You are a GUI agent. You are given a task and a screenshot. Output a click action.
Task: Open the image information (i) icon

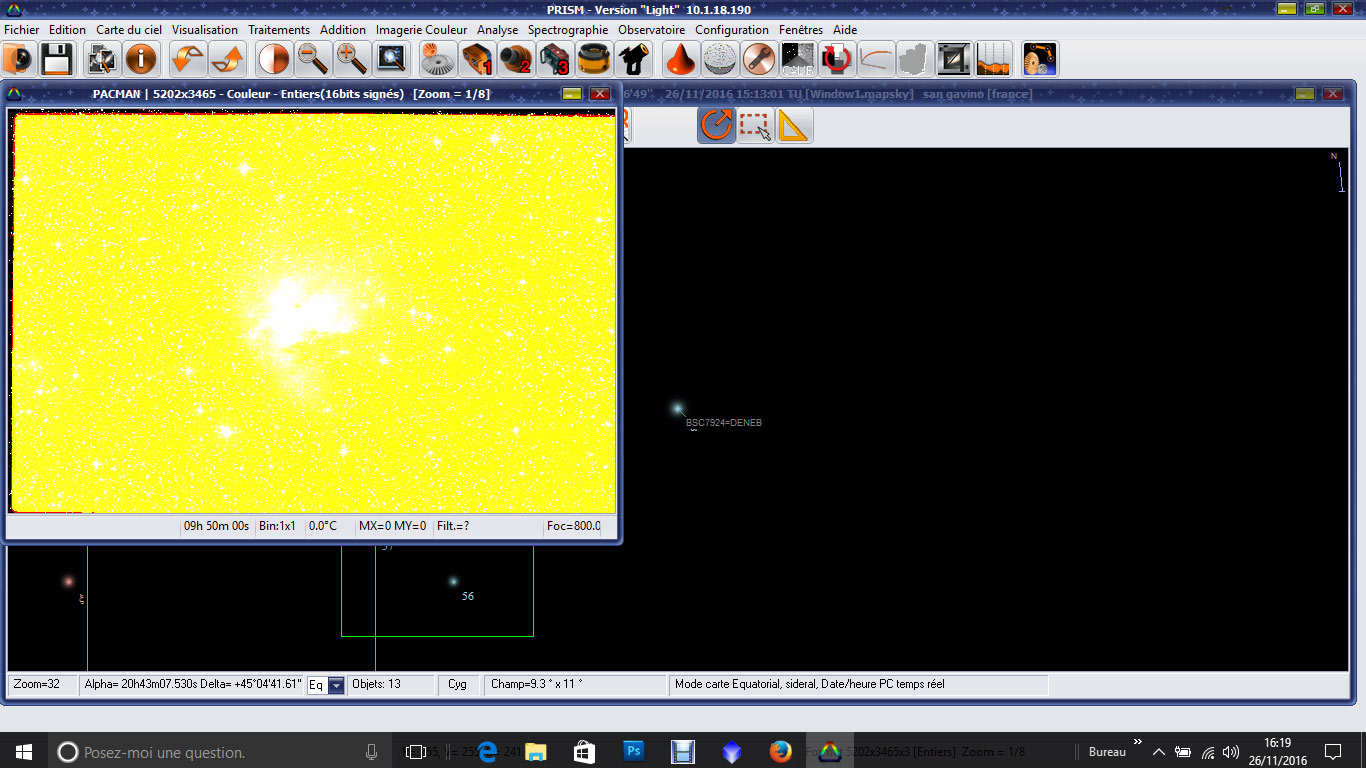click(x=141, y=60)
